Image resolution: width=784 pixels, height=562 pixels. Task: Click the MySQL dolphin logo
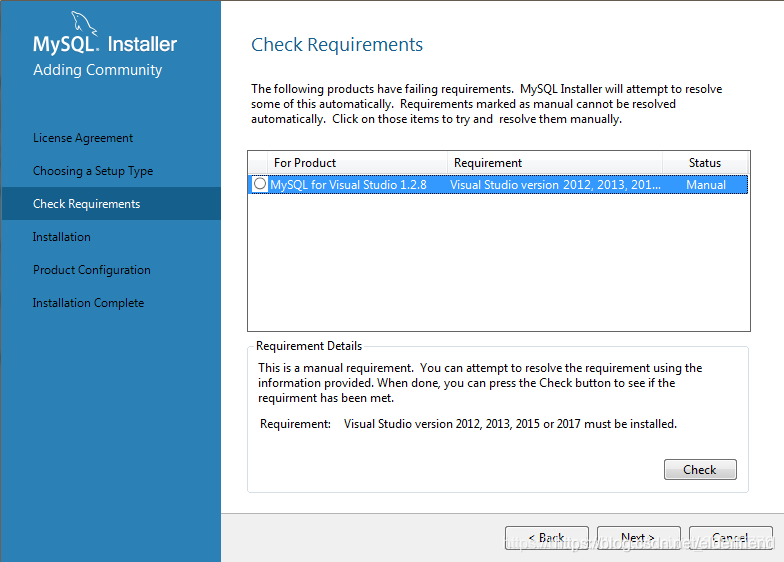(84, 23)
